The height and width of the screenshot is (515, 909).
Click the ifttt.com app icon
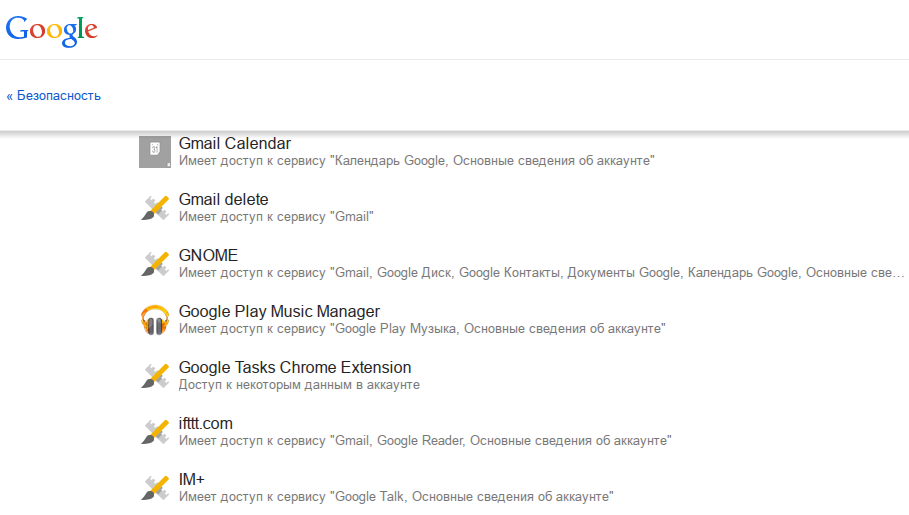155,432
